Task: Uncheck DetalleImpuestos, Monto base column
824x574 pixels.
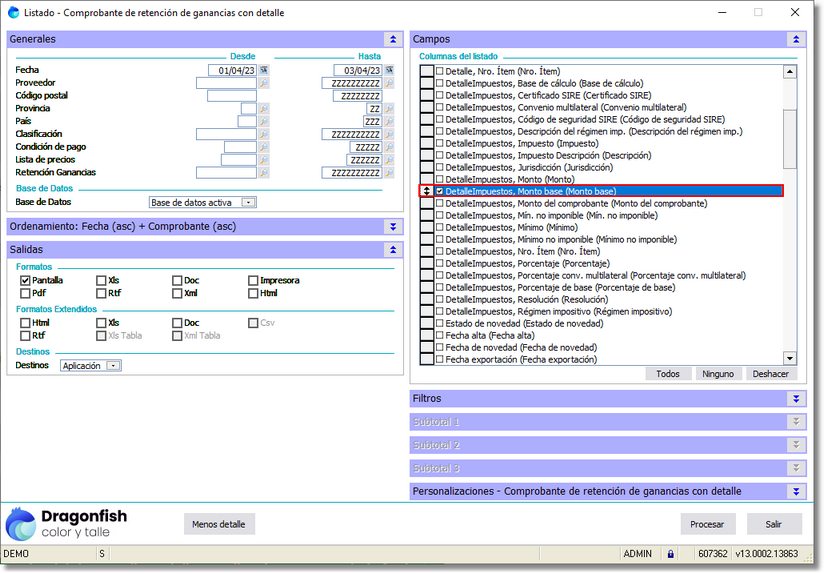Action: click(440, 191)
